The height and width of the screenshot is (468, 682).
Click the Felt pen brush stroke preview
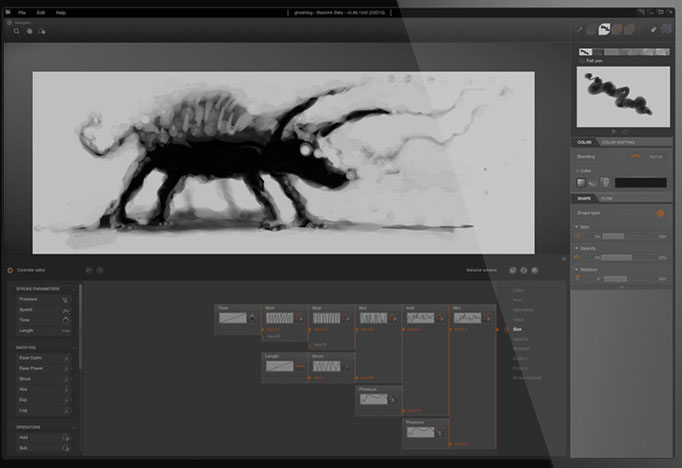(x=623, y=97)
